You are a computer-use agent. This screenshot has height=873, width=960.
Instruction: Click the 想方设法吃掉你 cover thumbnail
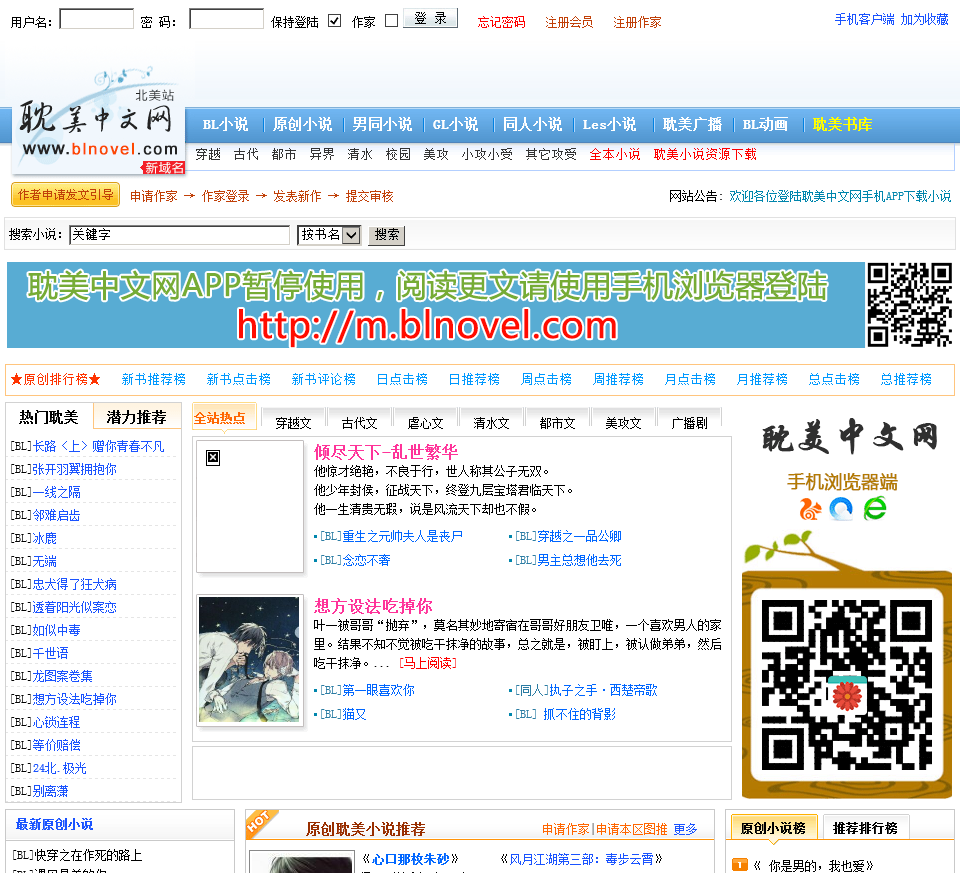pos(249,660)
